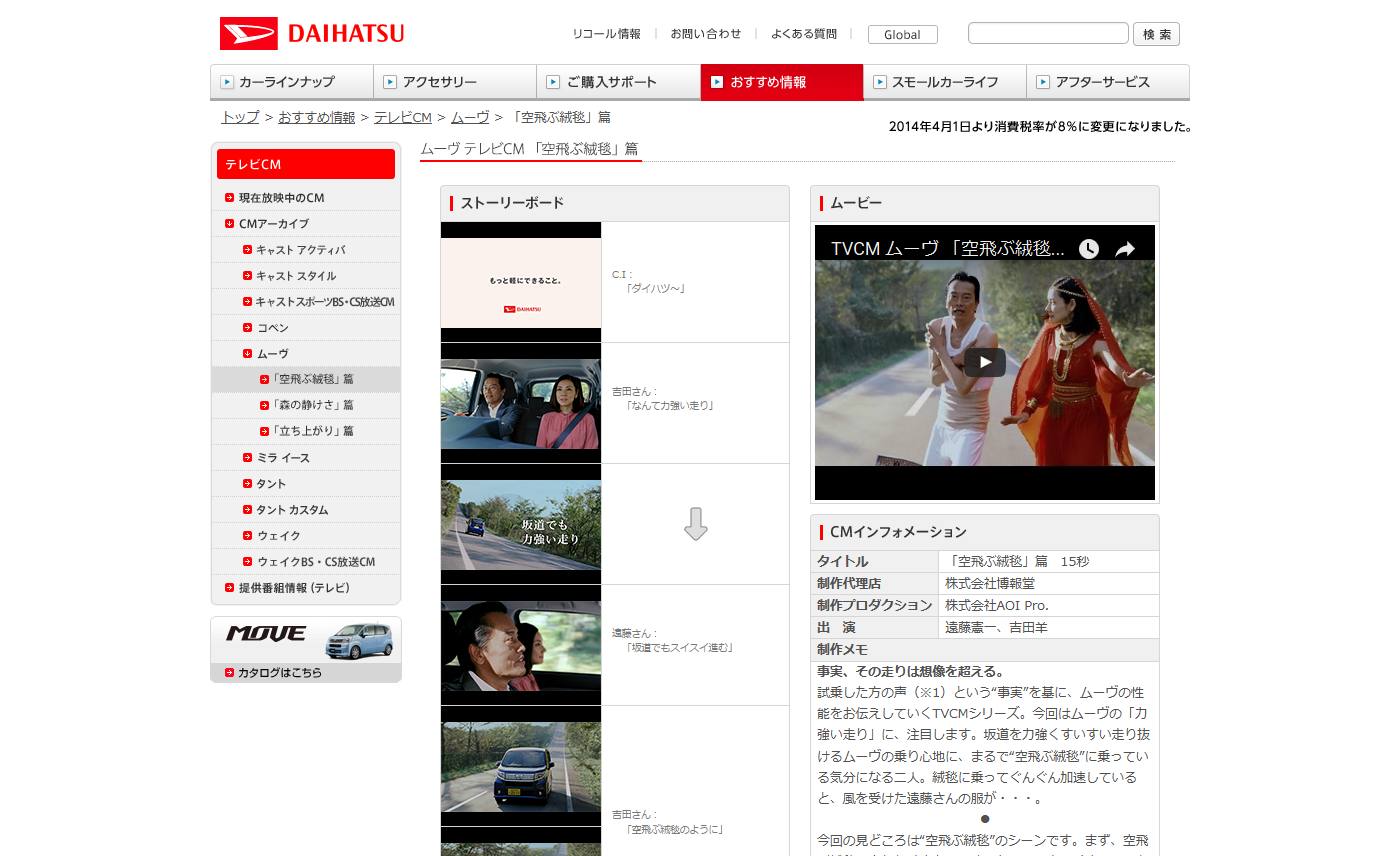The width and height of the screenshot is (1400, 856).
Task: Open カーラインナップ menu
Action: 292,82
